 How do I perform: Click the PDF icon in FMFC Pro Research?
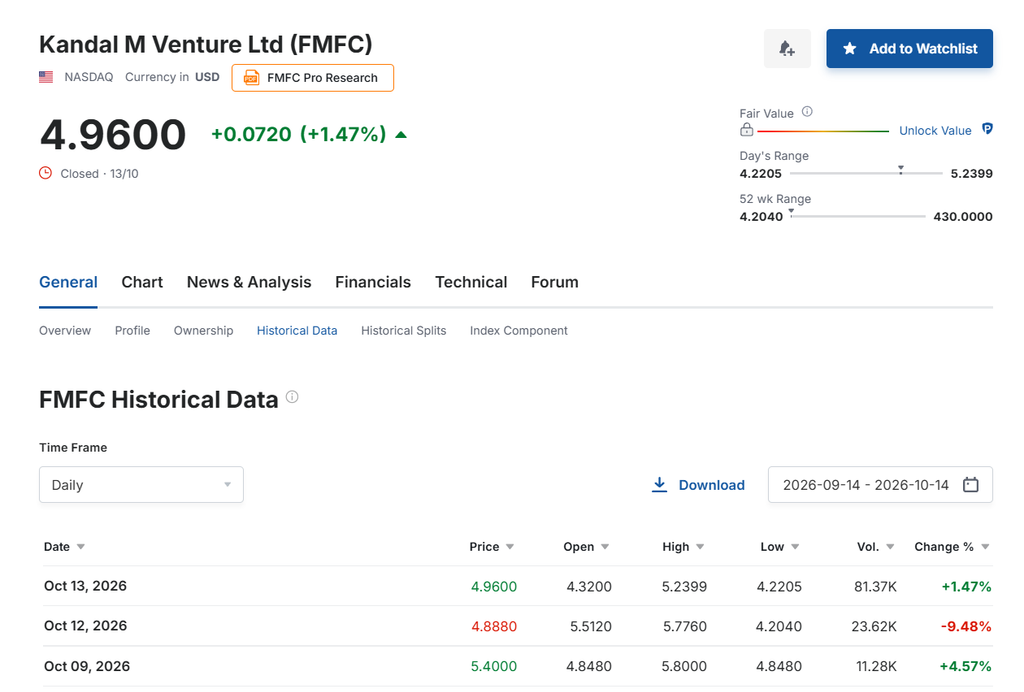click(251, 78)
